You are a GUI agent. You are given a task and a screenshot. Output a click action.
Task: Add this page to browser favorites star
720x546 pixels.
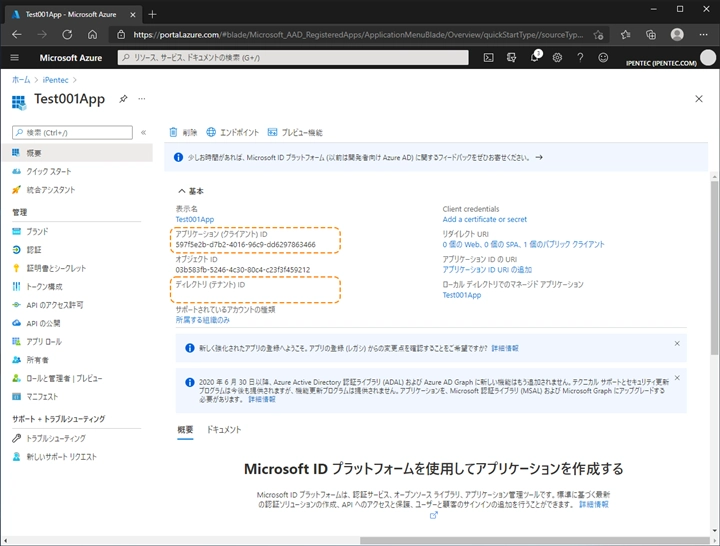pos(598,35)
